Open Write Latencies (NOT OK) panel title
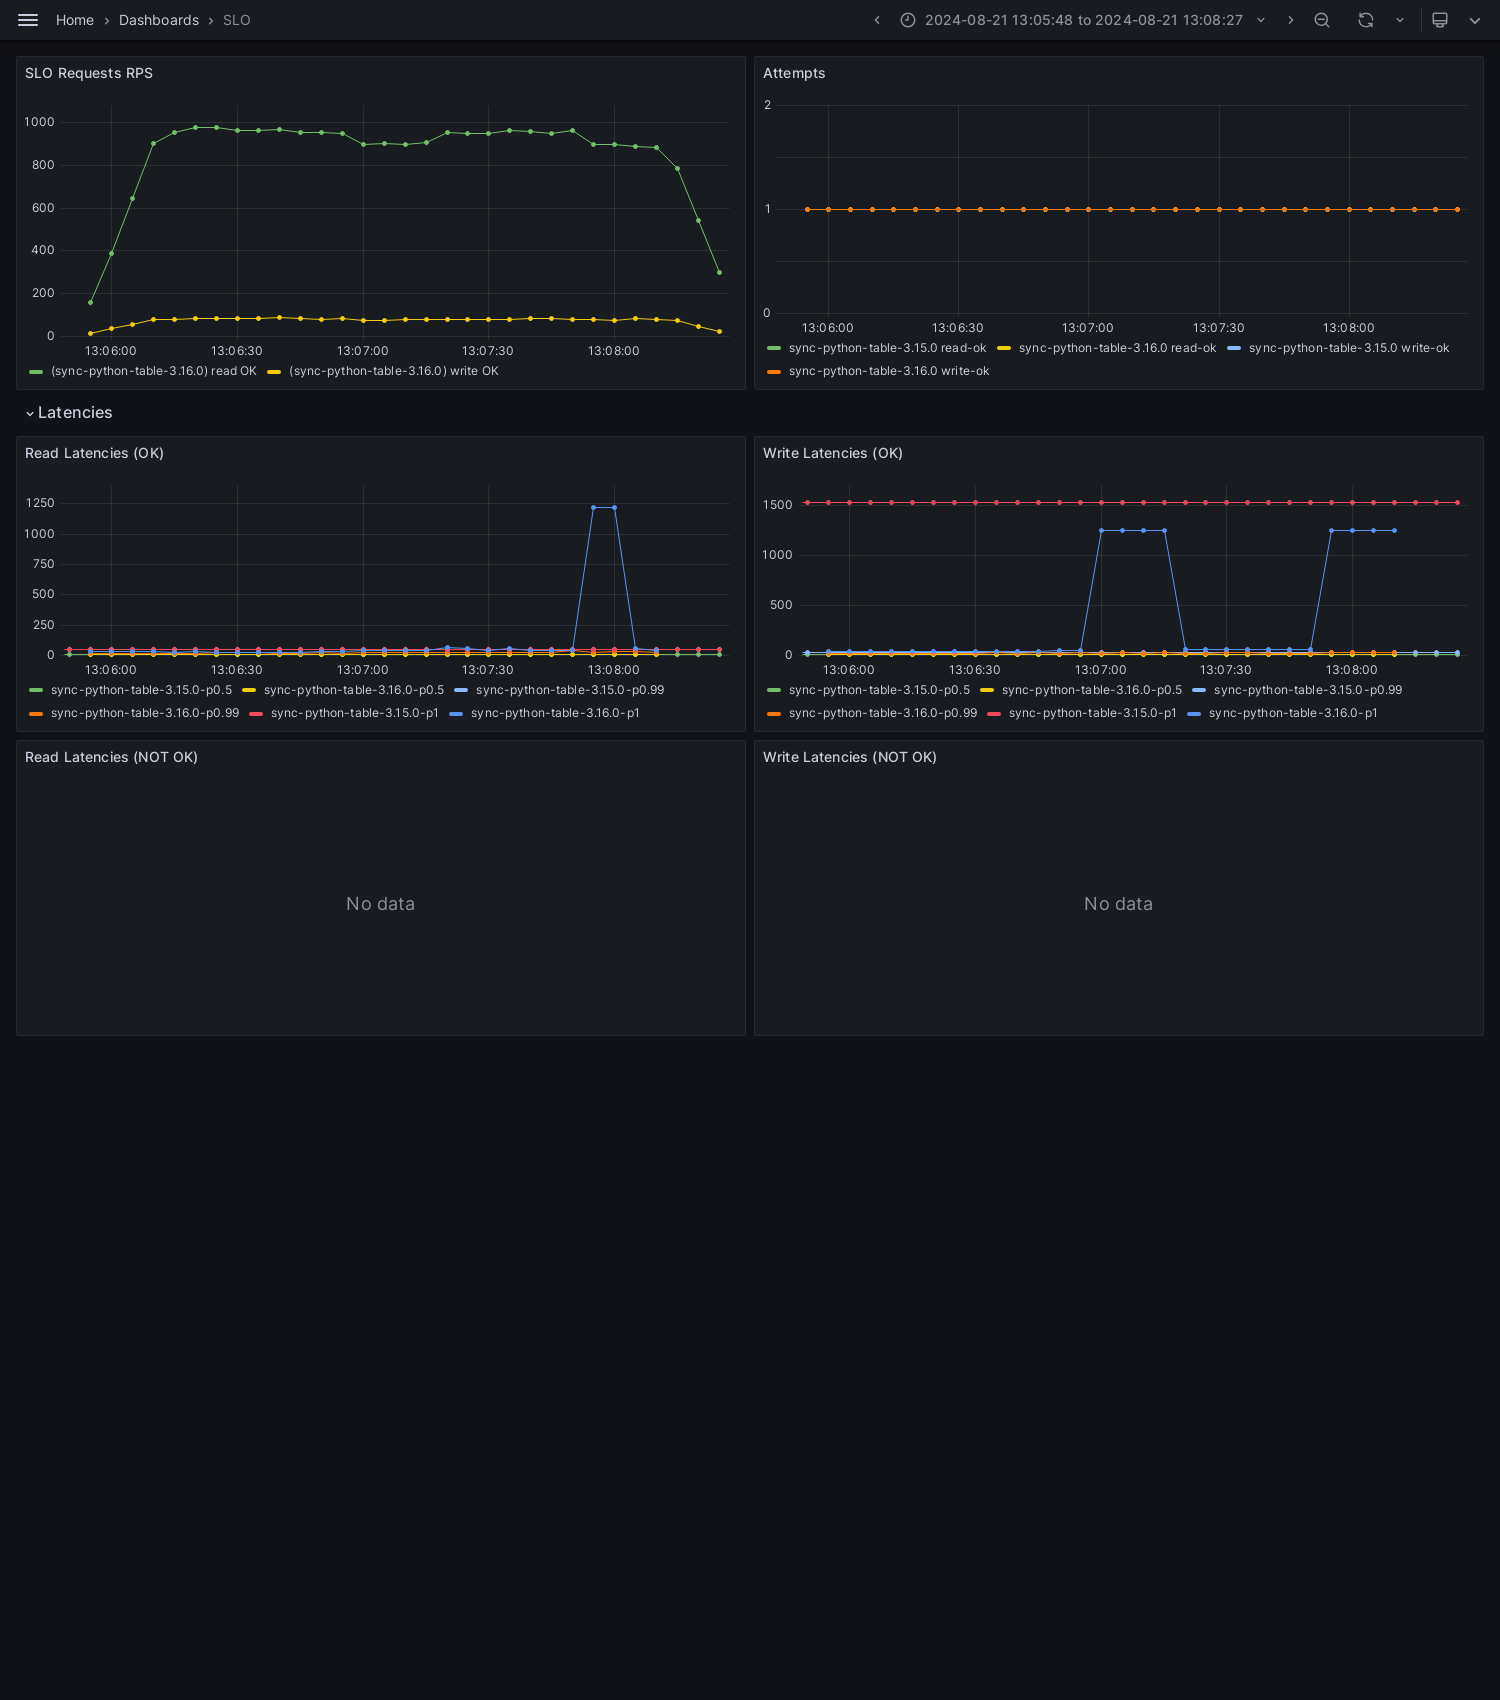 point(850,757)
